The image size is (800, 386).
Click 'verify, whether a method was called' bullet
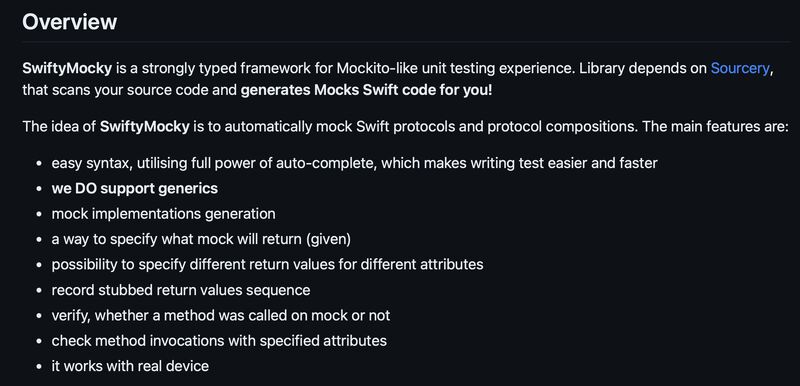pos(220,316)
